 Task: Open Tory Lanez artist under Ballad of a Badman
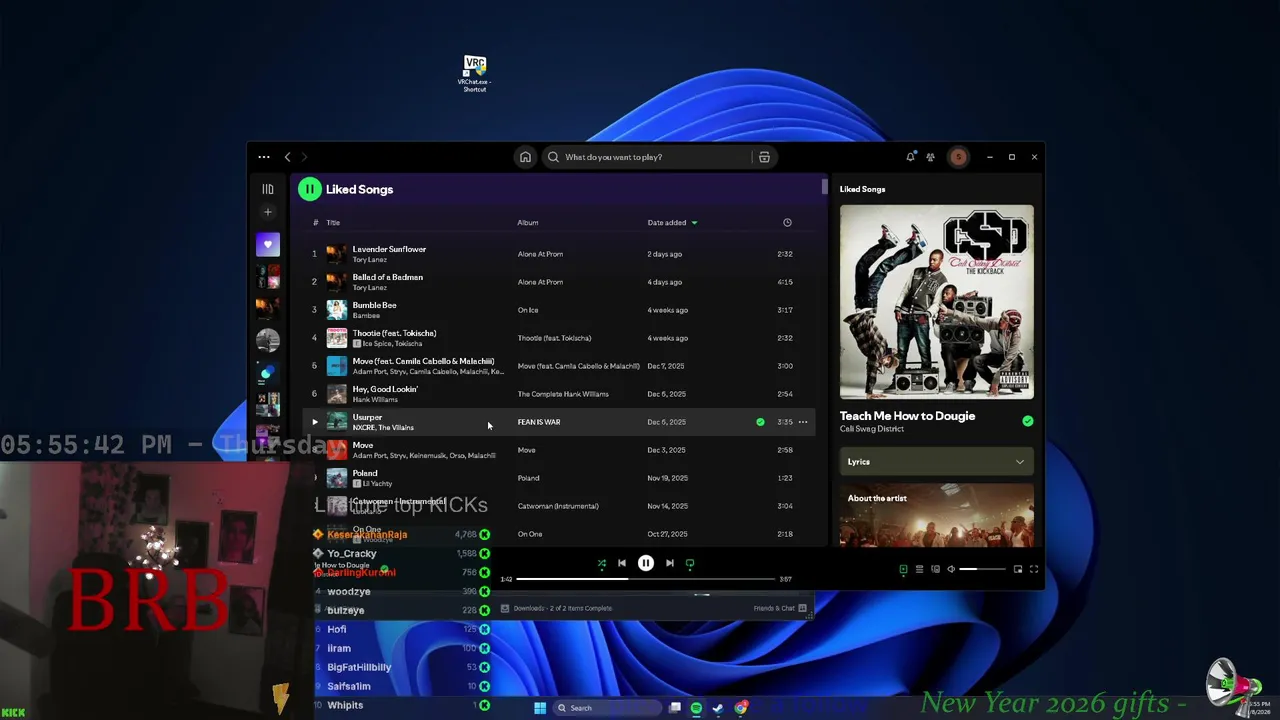[370, 288]
